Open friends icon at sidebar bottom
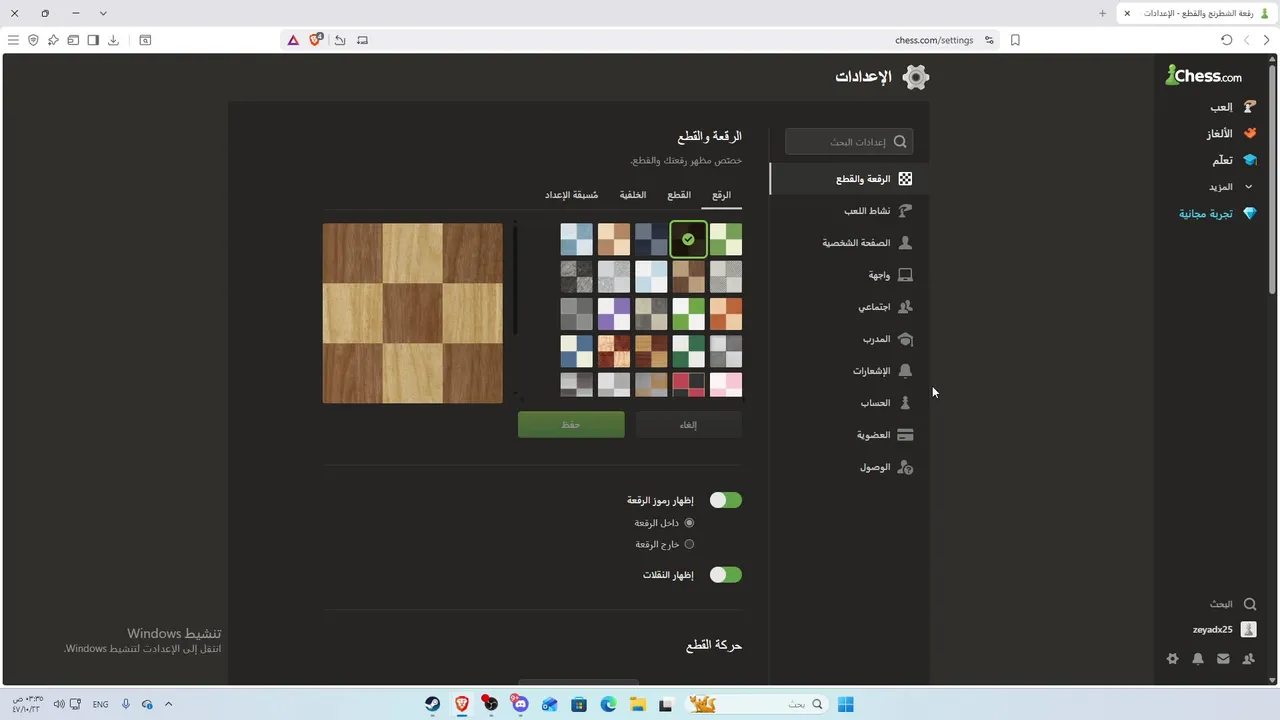The width and height of the screenshot is (1280, 720). (1248, 659)
